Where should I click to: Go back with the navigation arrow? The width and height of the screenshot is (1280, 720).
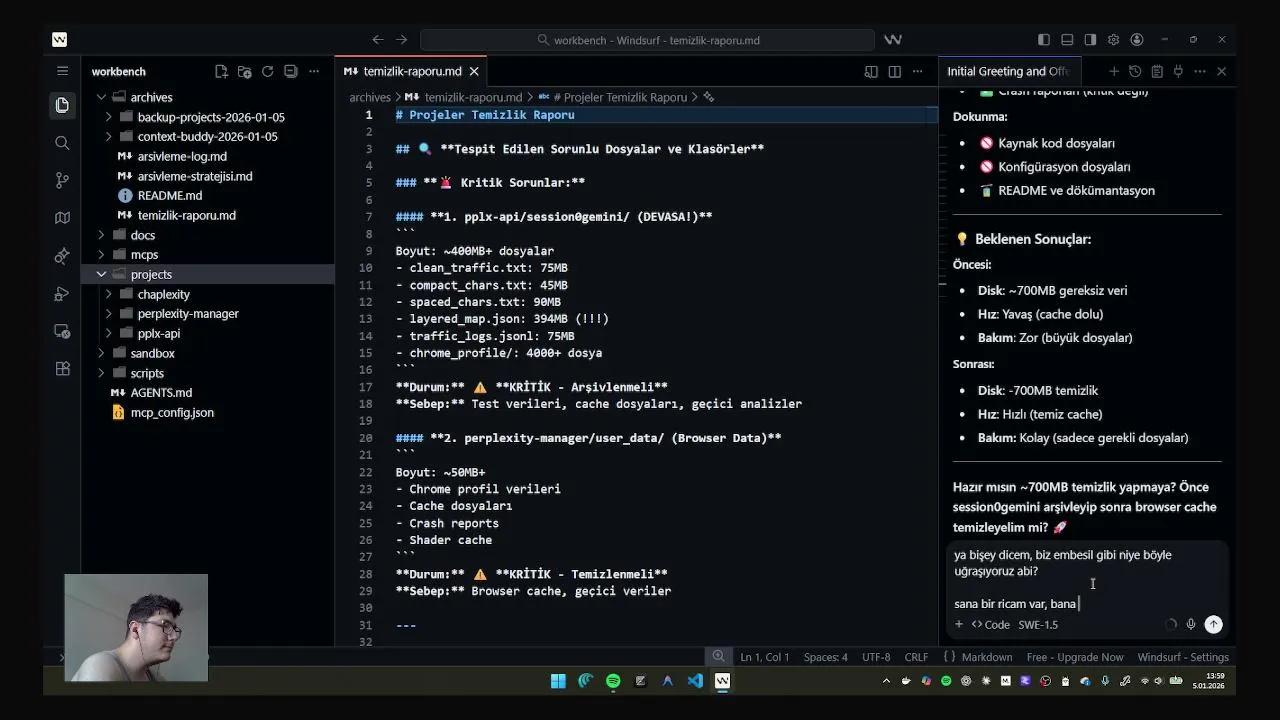click(x=377, y=40)
